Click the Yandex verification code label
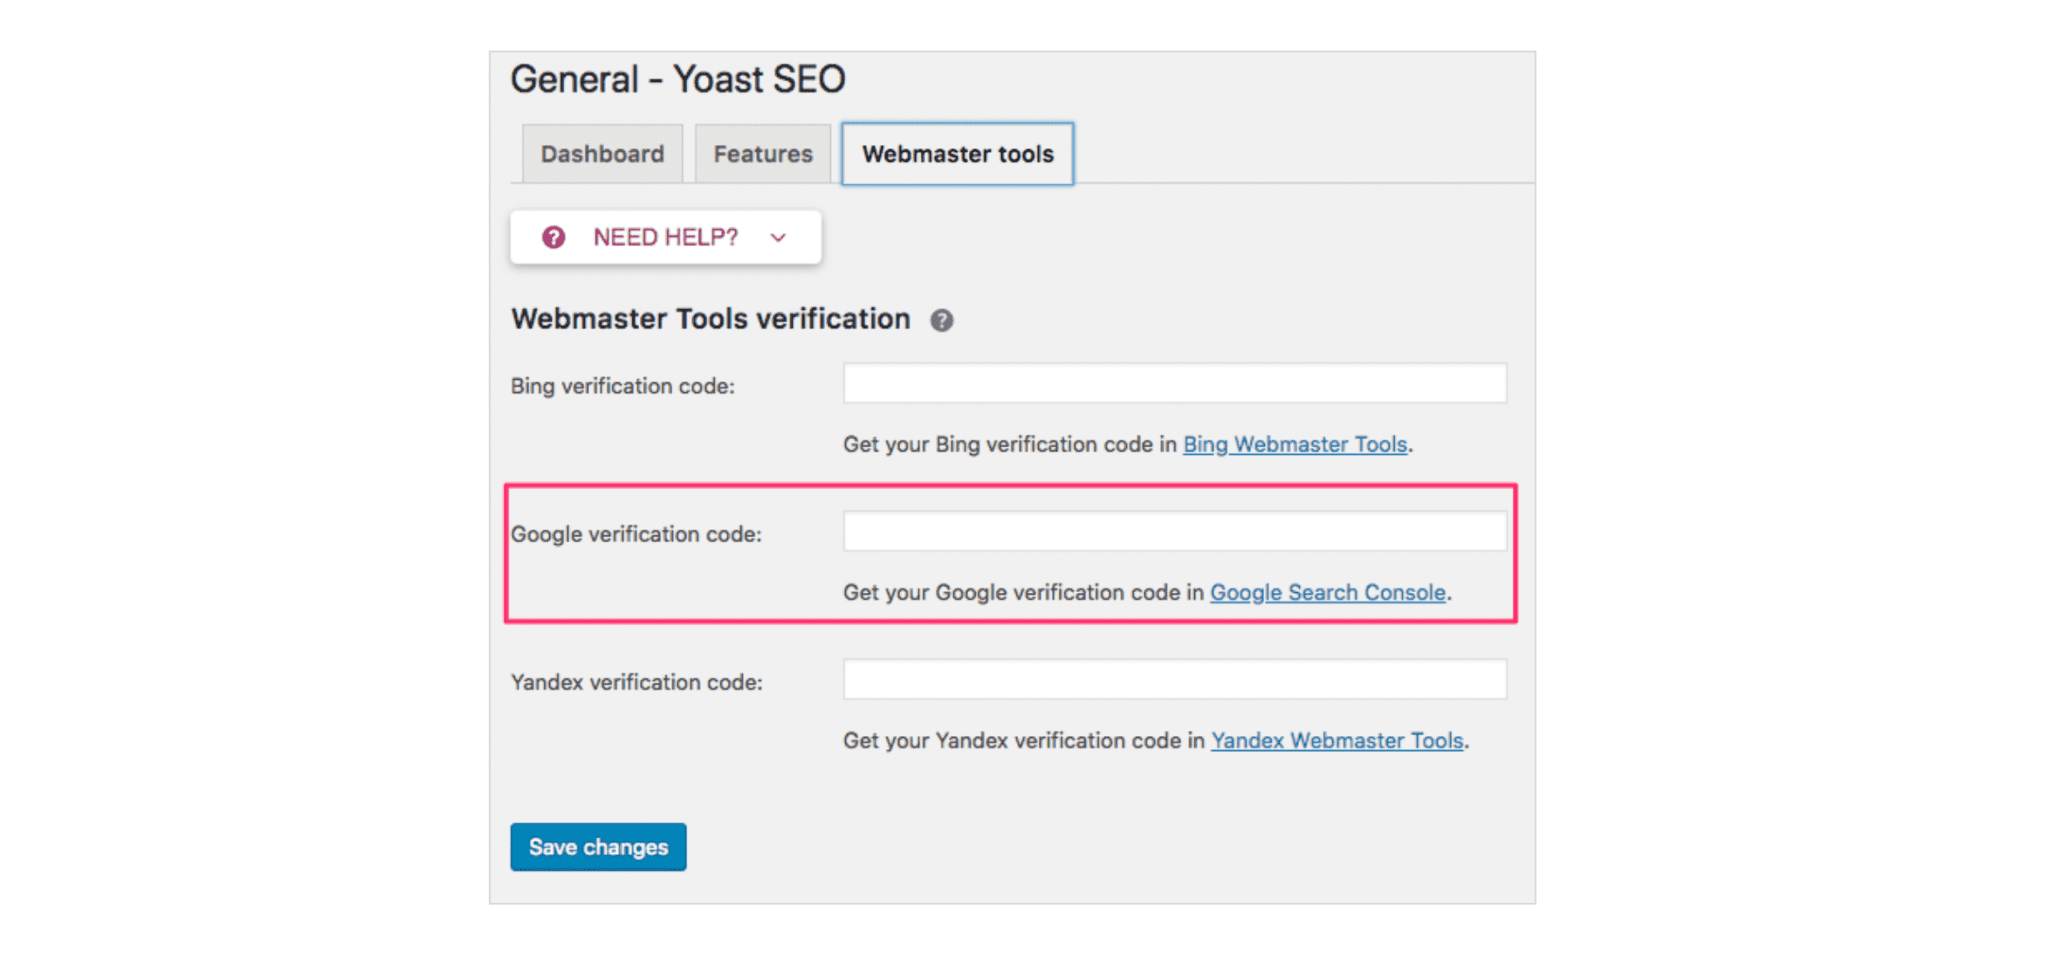 click(637, 682)
